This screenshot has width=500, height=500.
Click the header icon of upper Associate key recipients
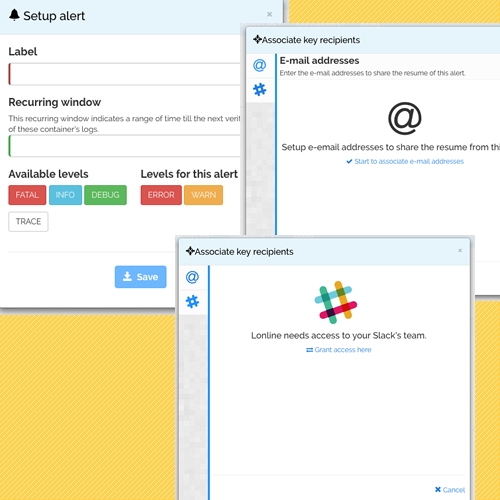(x=257, y=40)
